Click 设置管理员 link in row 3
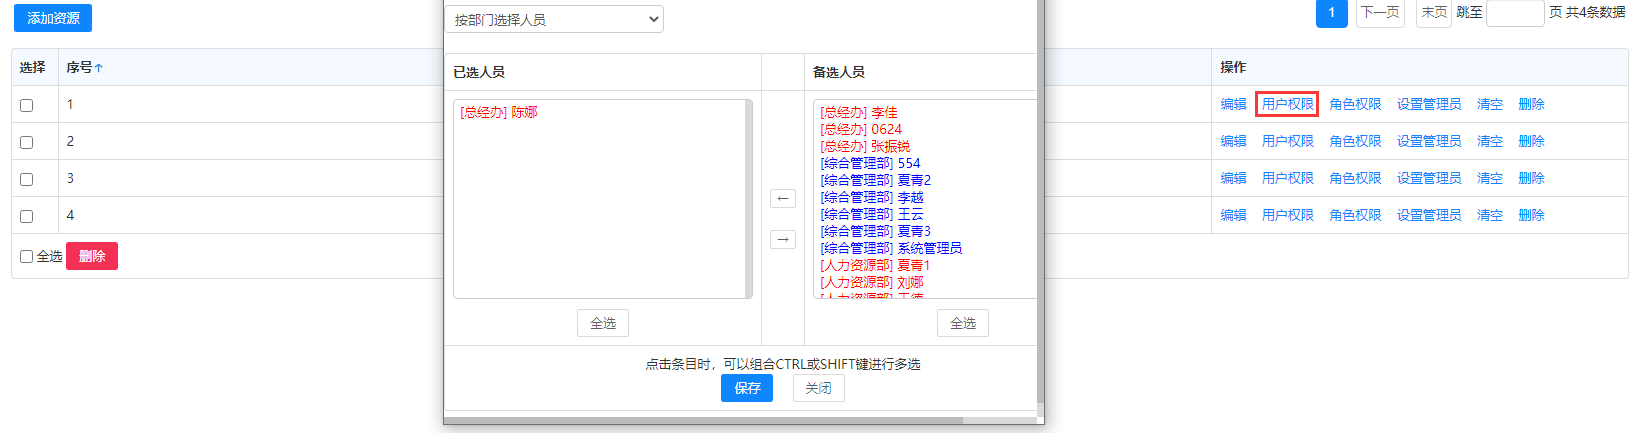 [x=1428, y=178]
